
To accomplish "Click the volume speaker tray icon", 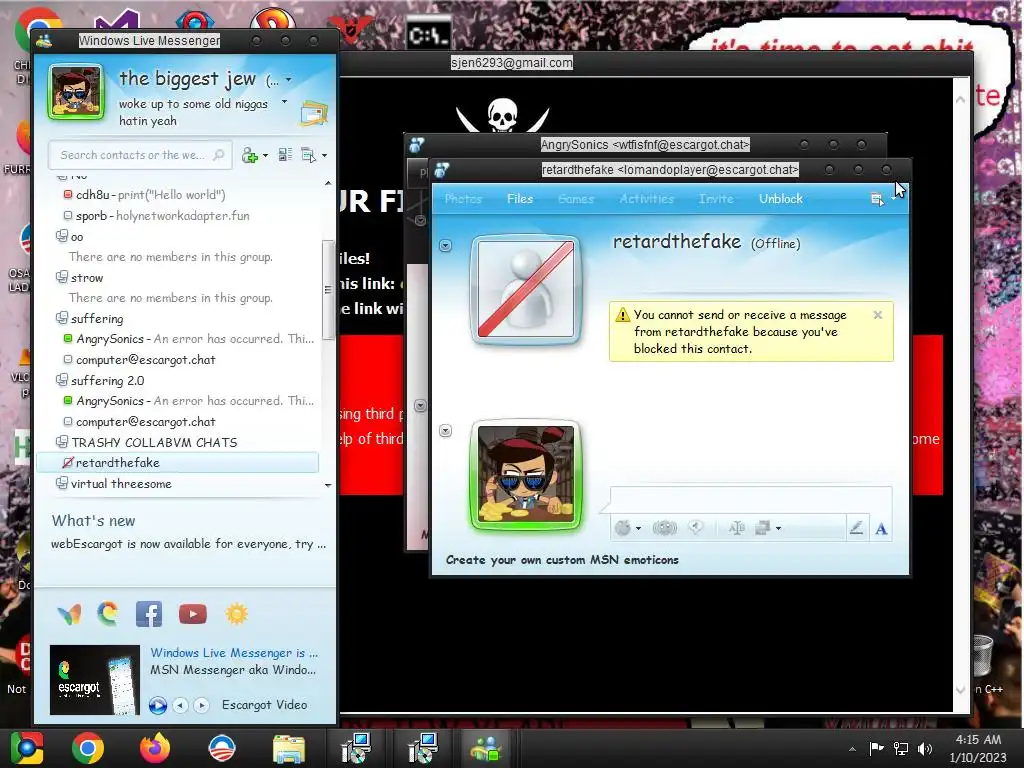I will coord(925,748).
